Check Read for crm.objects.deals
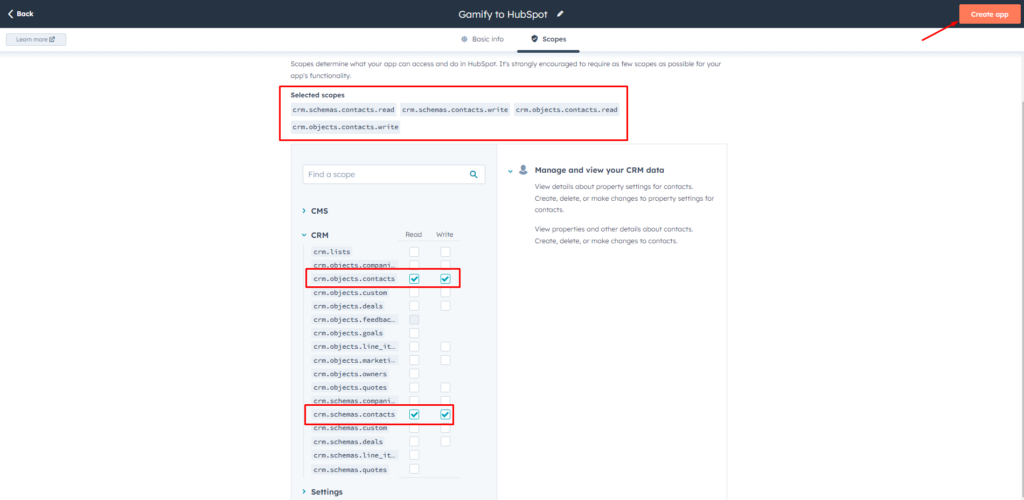Viewport: 1024px width, 500px height. [x=414, y=305]
